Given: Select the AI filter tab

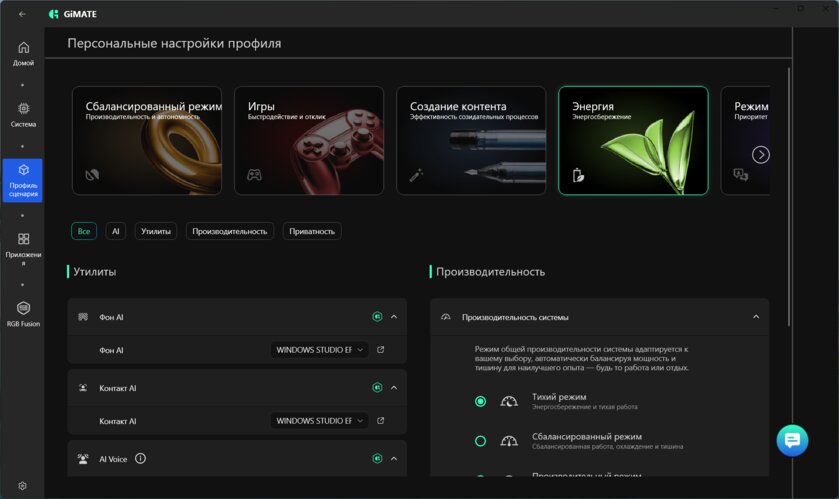Looking at the screenshot, I should point(116,231).
